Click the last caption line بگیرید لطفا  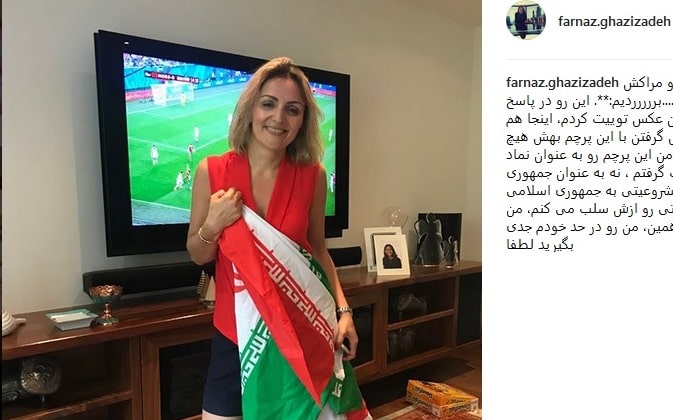click(540, 245)
